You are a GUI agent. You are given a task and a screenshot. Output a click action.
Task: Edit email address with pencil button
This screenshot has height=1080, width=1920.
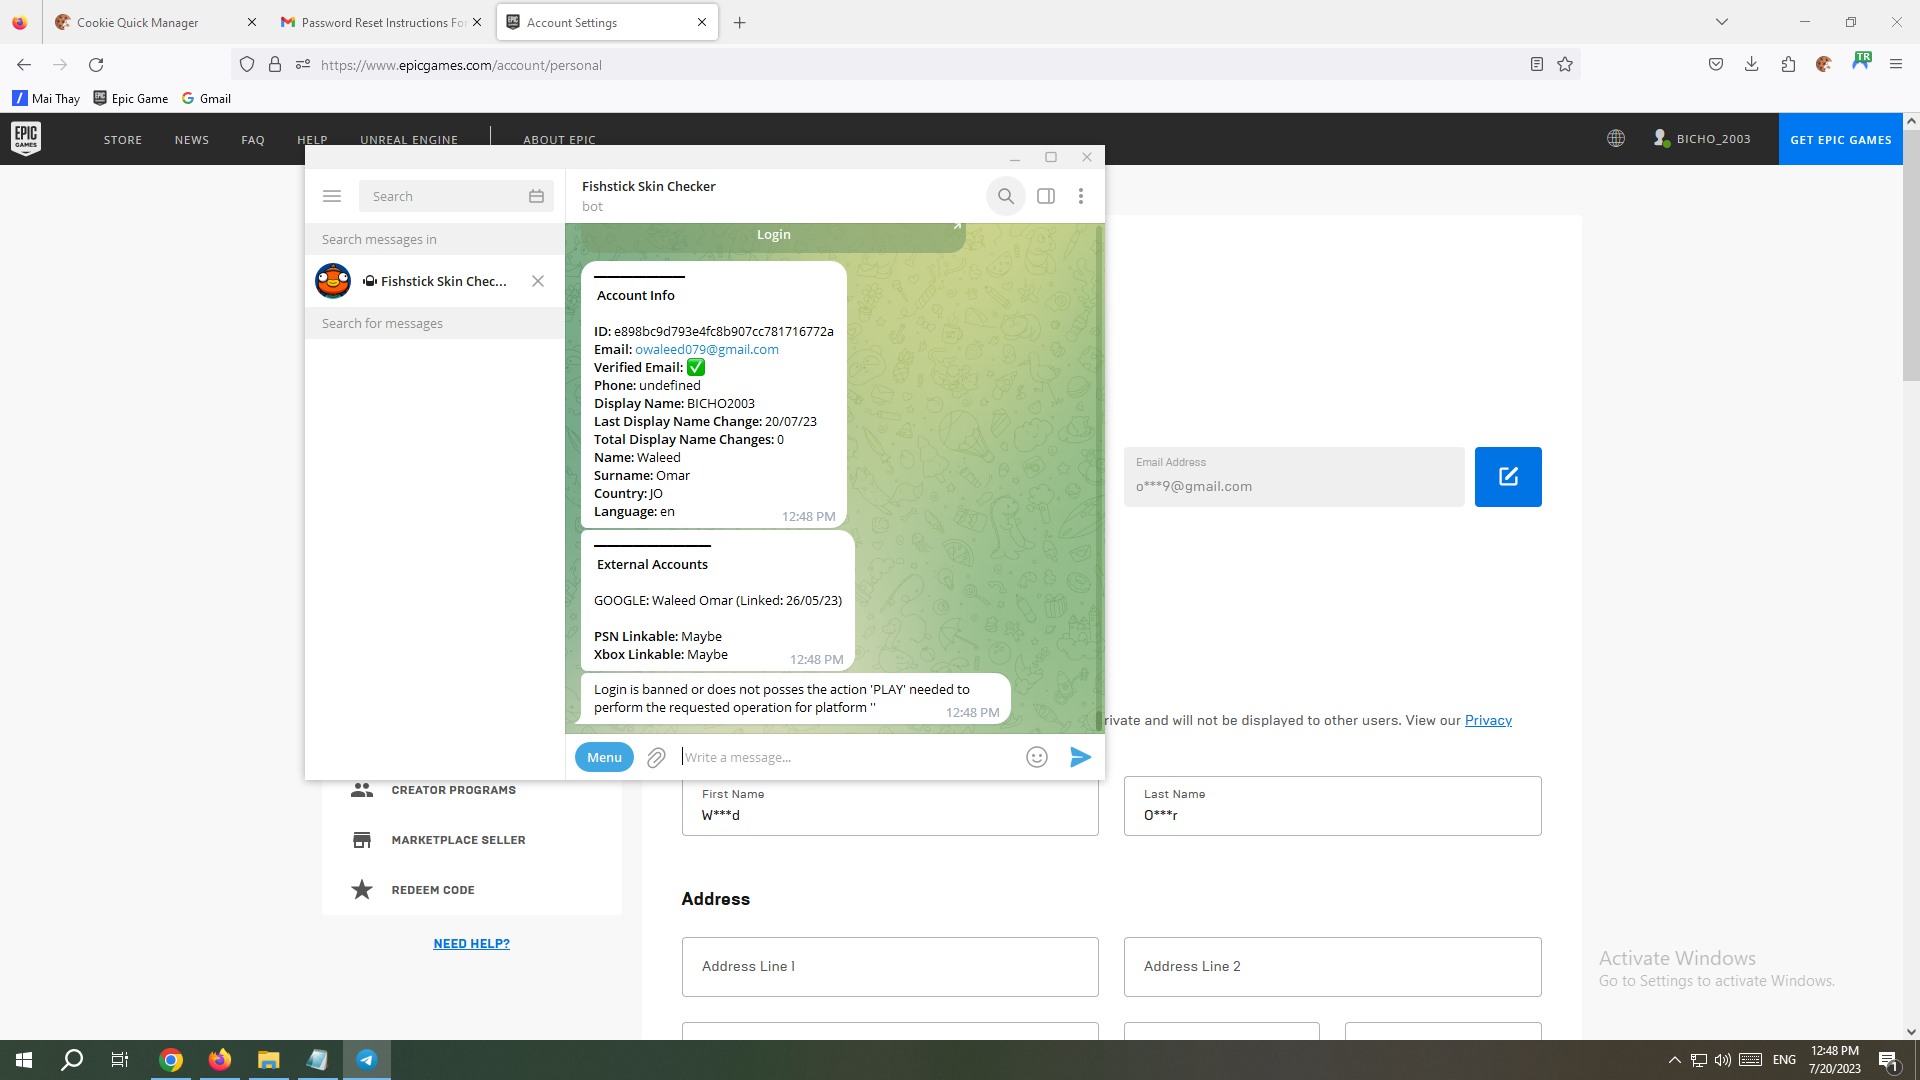tap(1508, 477)
